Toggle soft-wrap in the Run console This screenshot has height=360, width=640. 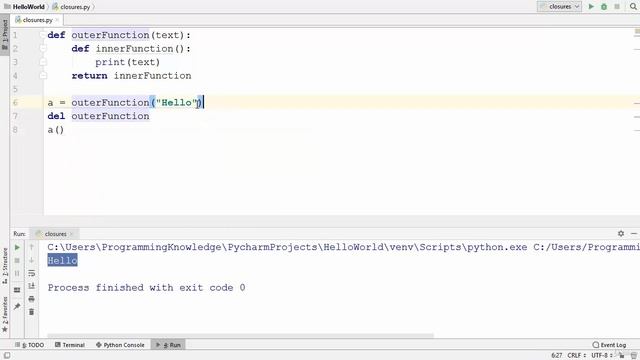click(31, 273)
